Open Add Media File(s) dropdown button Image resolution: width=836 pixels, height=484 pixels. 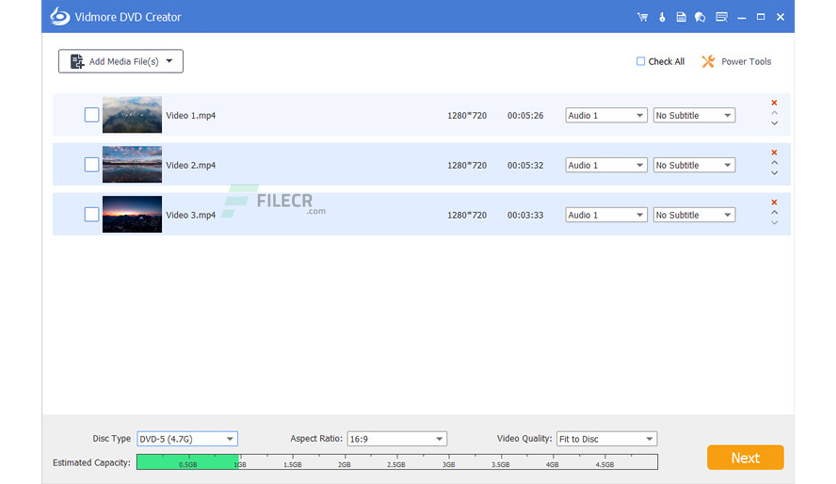pyautogui.click(x=120, y=61)
